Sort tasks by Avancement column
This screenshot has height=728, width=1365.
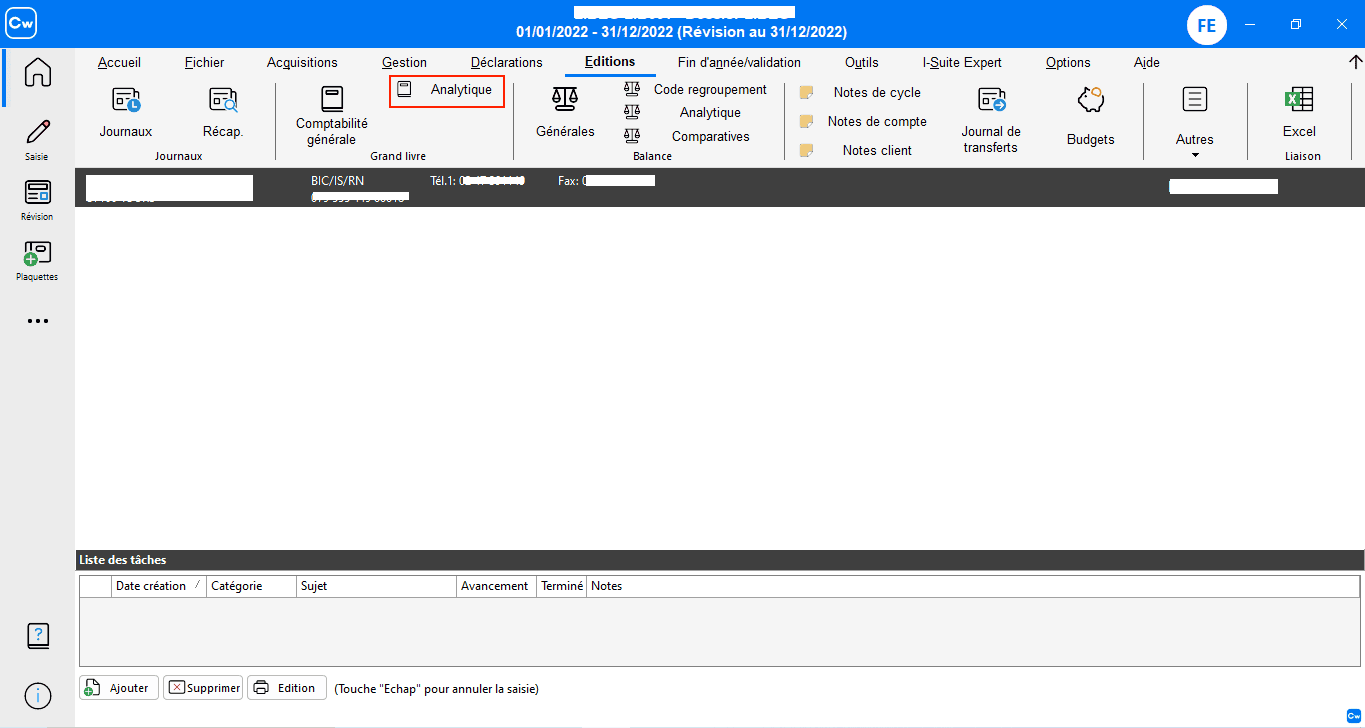click(x=496, y=586)
